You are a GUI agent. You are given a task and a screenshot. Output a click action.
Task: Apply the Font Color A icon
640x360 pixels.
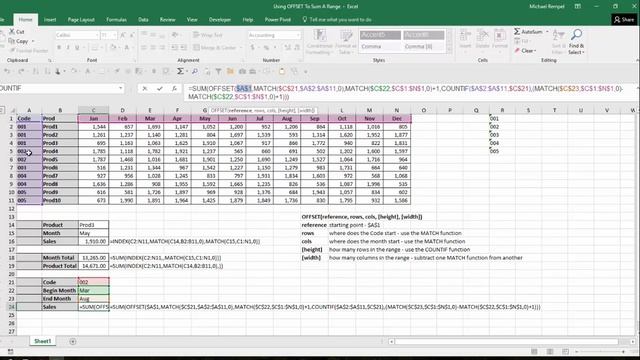click(x=127, y=48)
